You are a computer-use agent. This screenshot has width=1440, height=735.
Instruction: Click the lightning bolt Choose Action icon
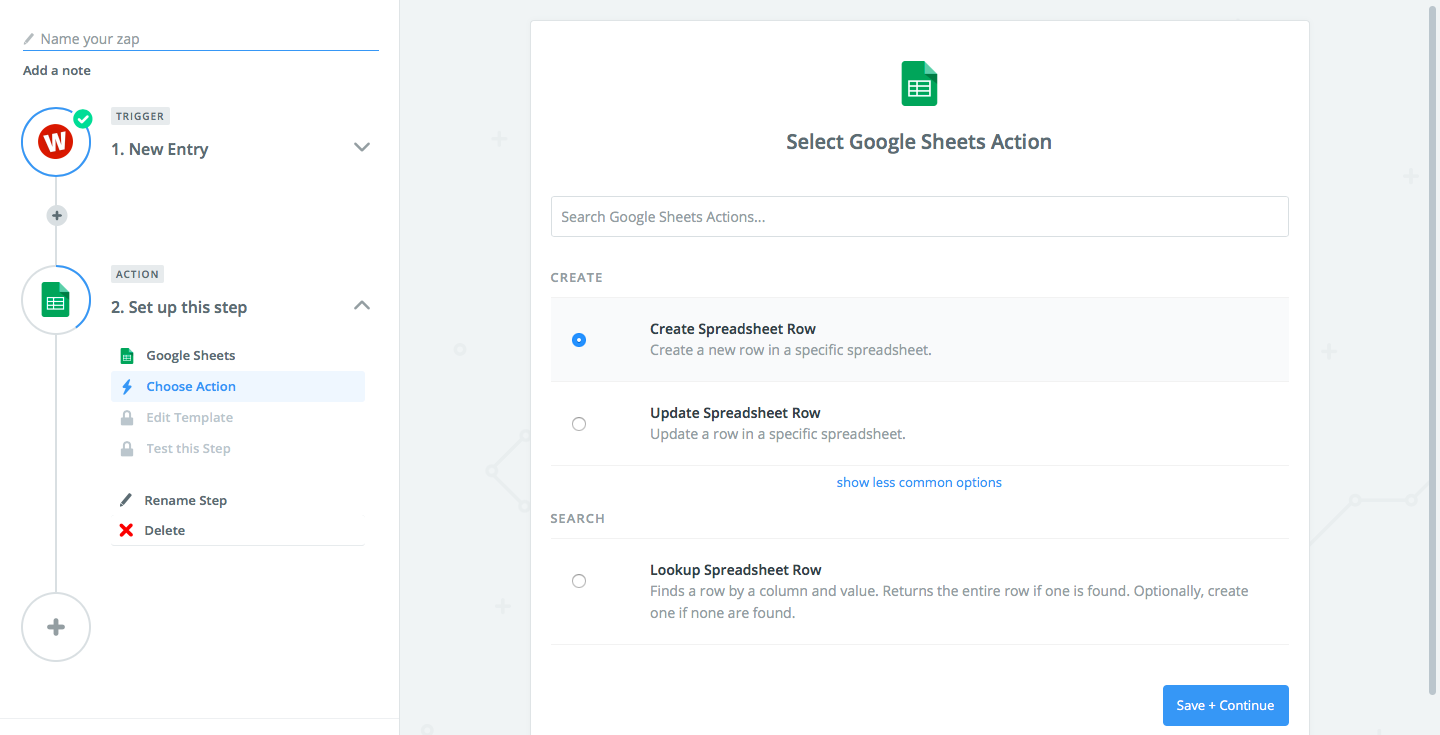pyautogui.click(x=127, y=387)
